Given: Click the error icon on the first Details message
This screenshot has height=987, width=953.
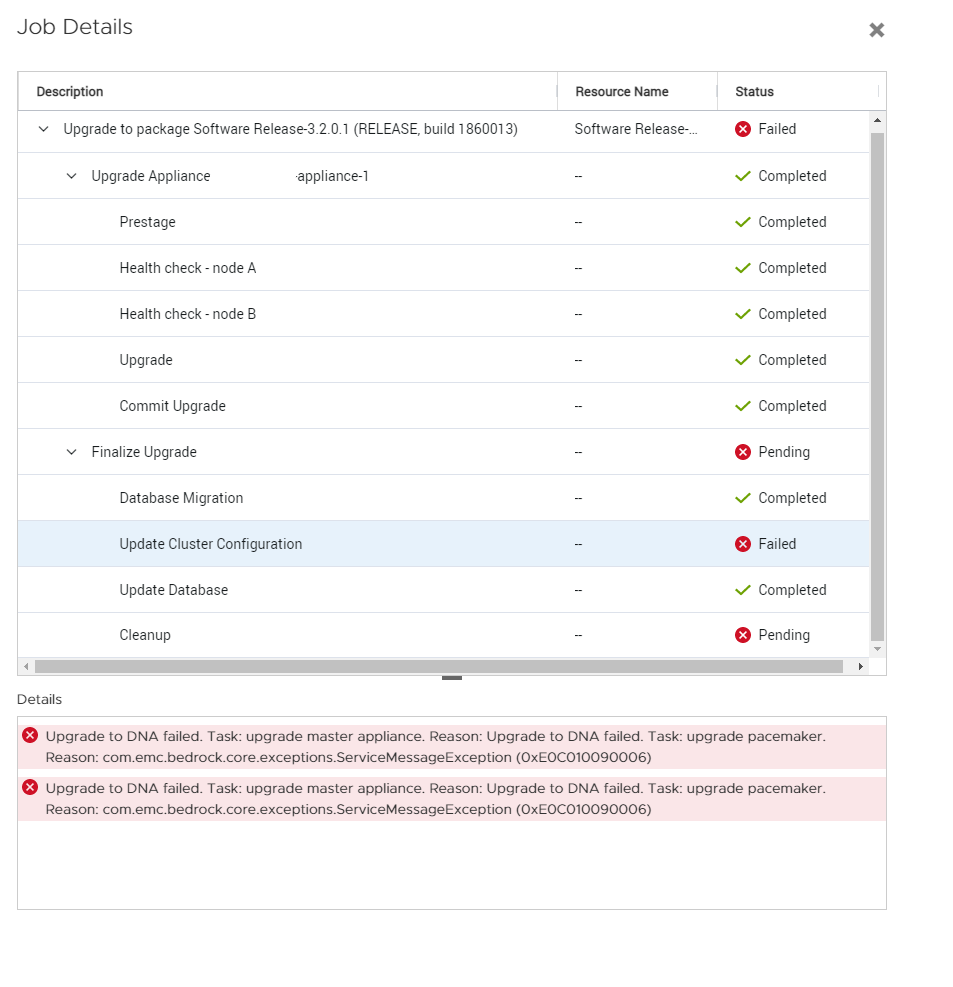Looking at the screenshot, I should [29, 734].
